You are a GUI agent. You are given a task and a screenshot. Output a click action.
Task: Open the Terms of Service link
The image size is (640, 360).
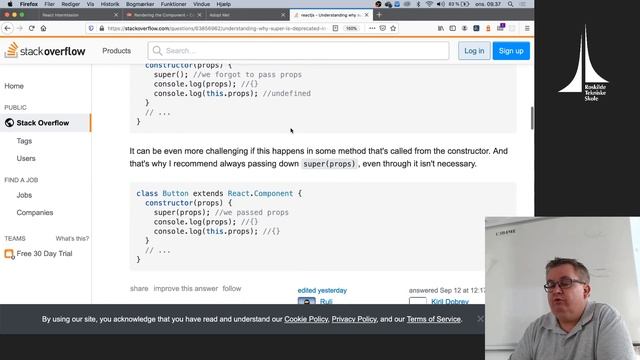click(433, 319)
